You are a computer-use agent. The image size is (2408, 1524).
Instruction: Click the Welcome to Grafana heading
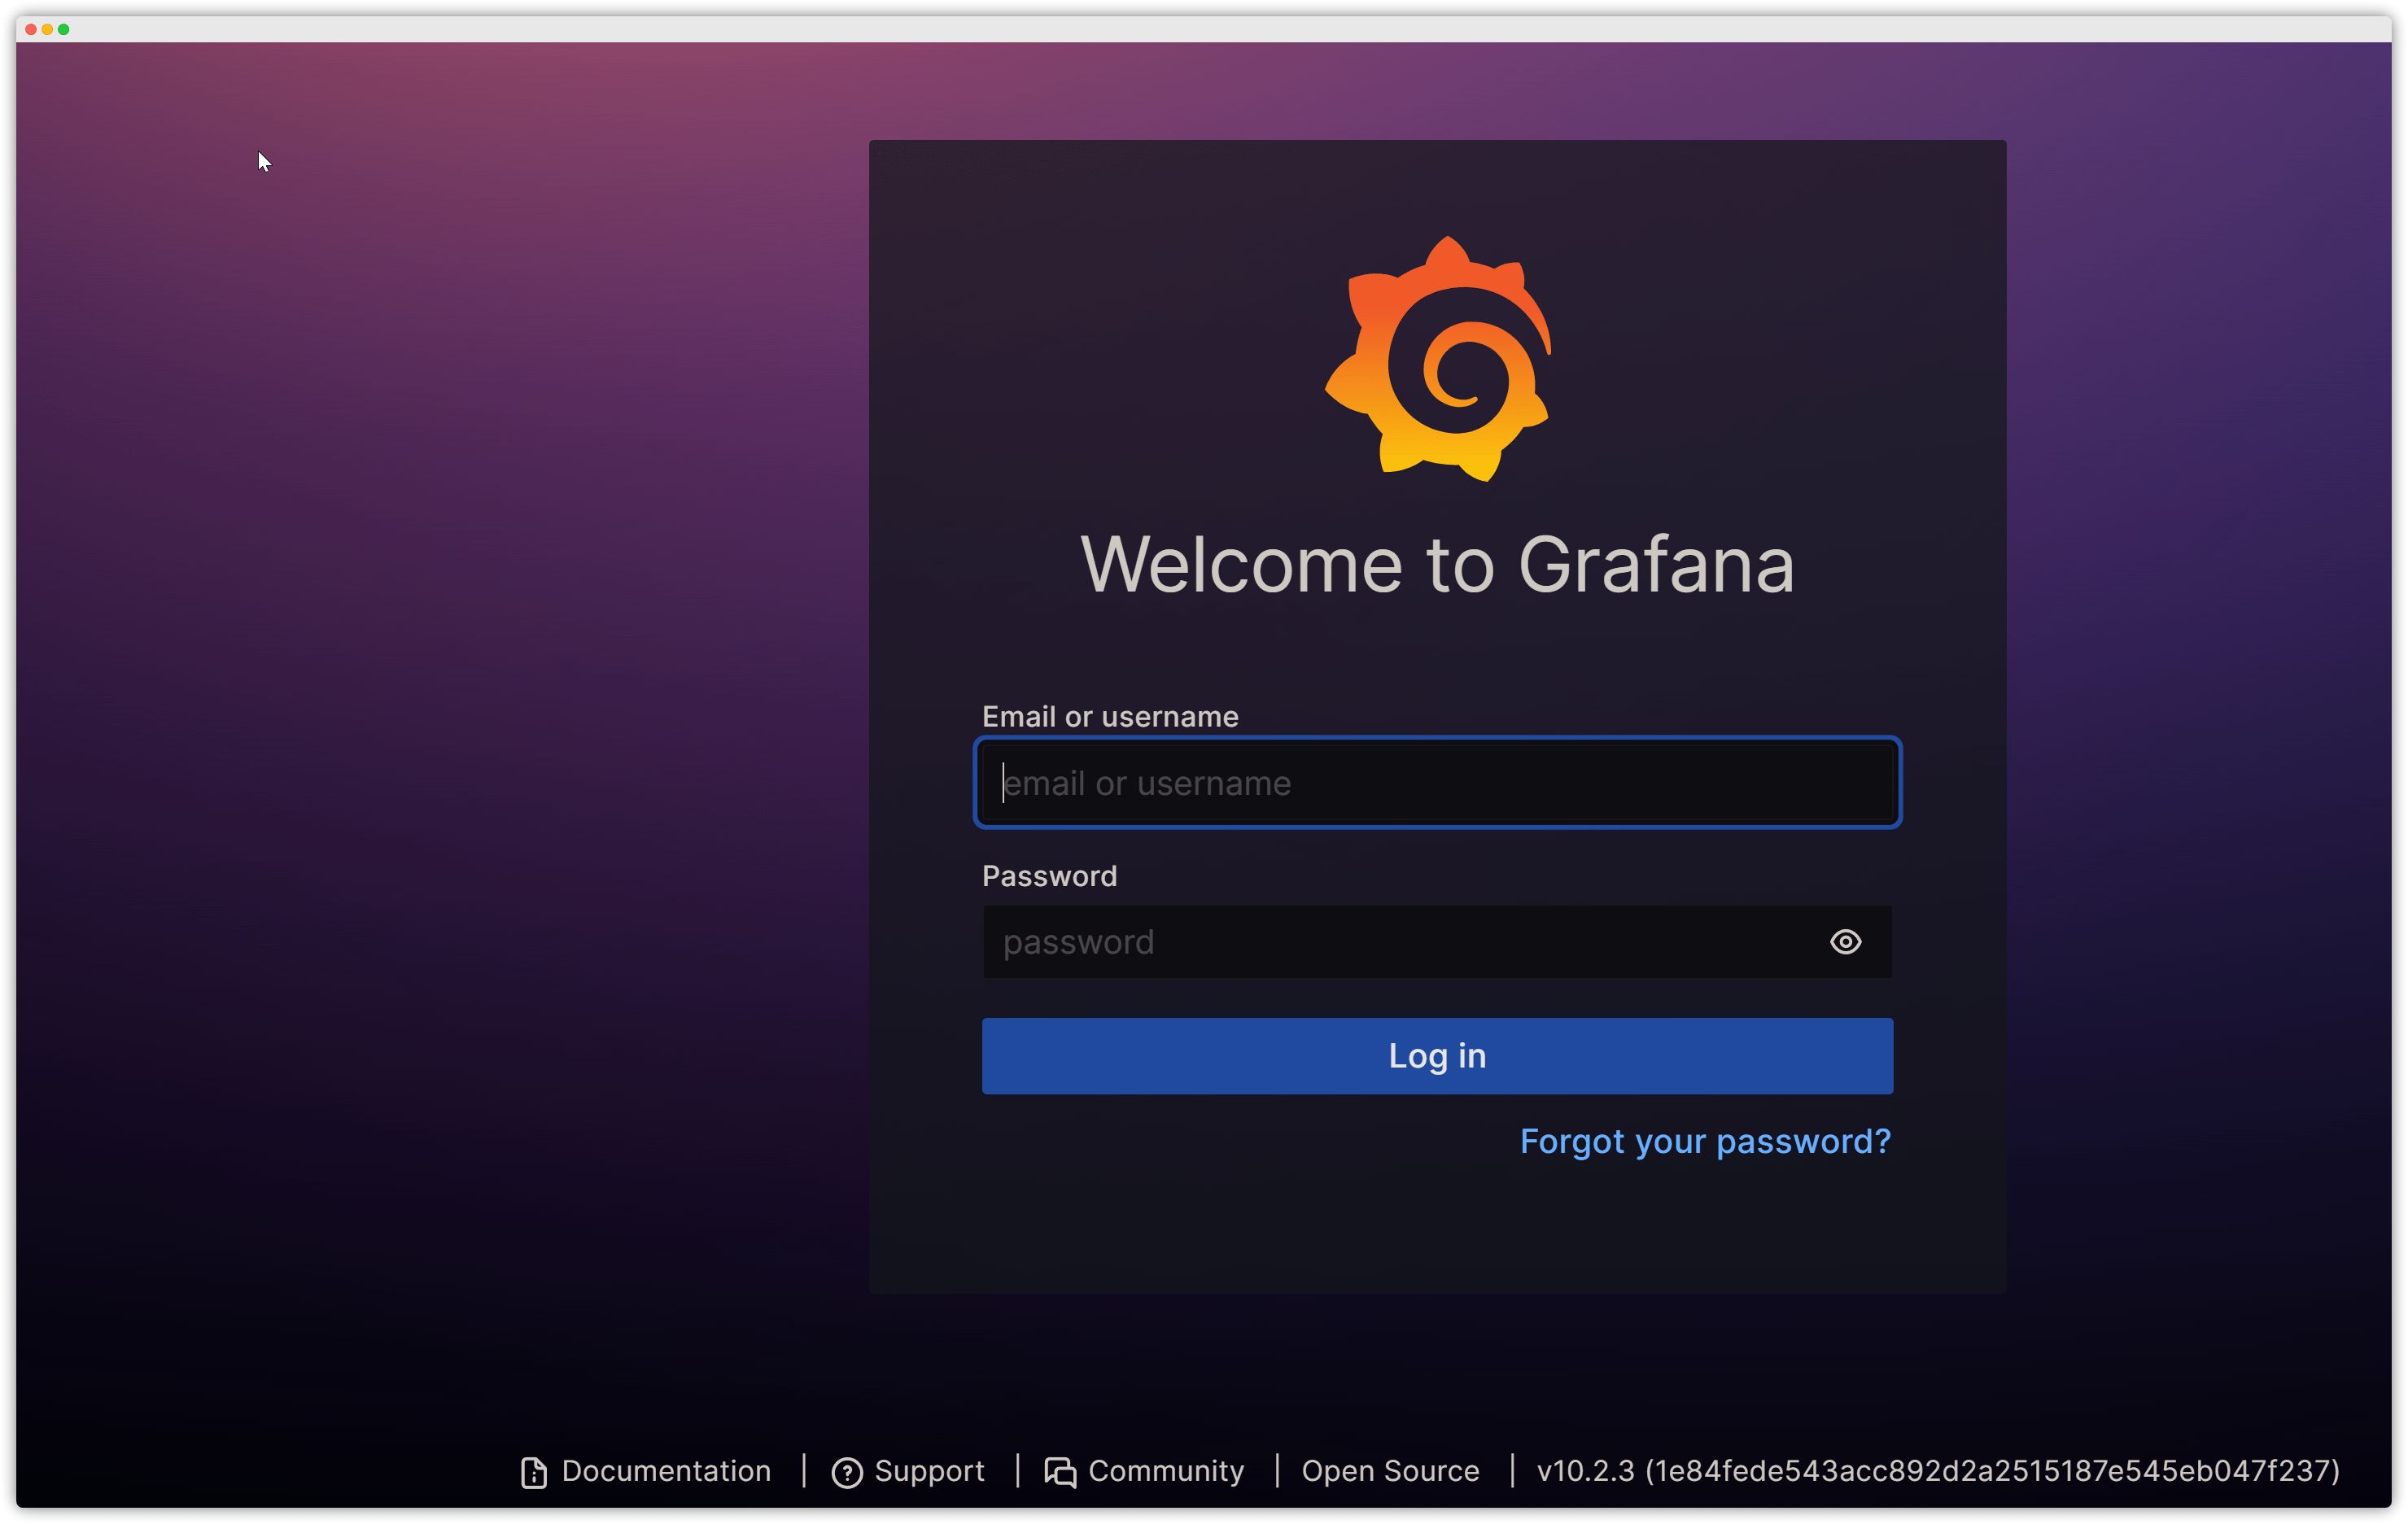coord(1438,564)
